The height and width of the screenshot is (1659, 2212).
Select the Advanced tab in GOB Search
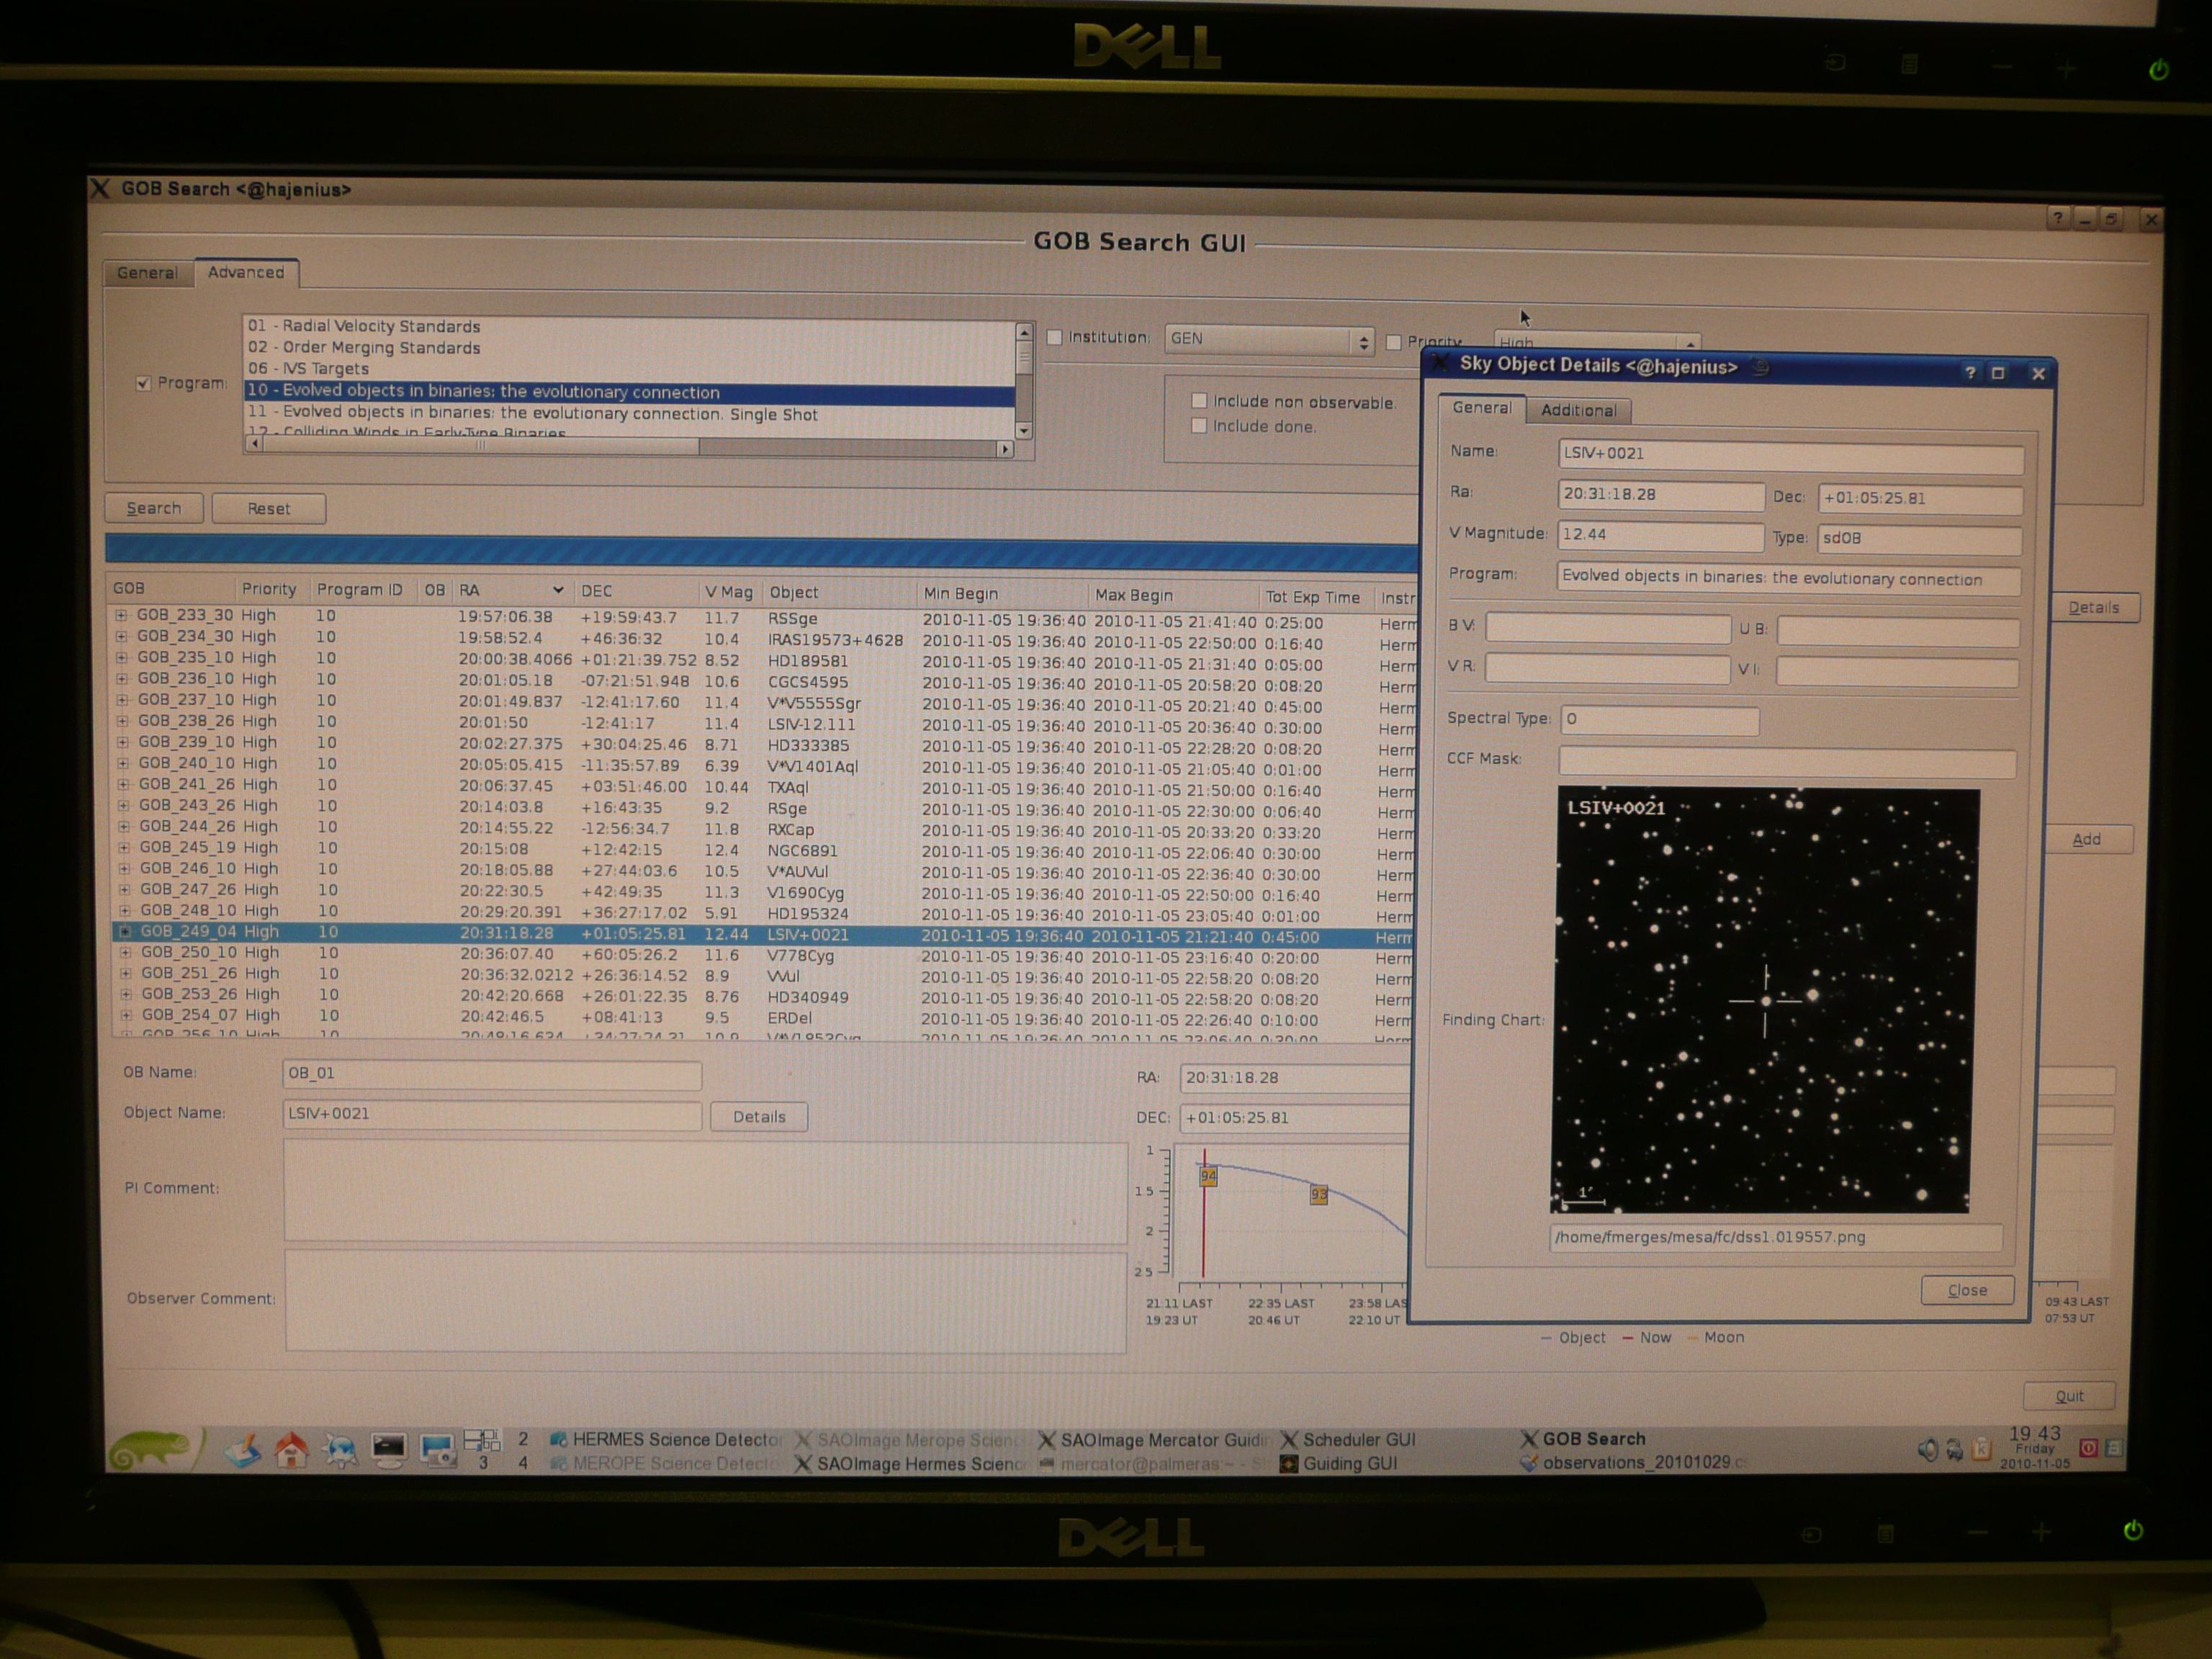(246, 272)
